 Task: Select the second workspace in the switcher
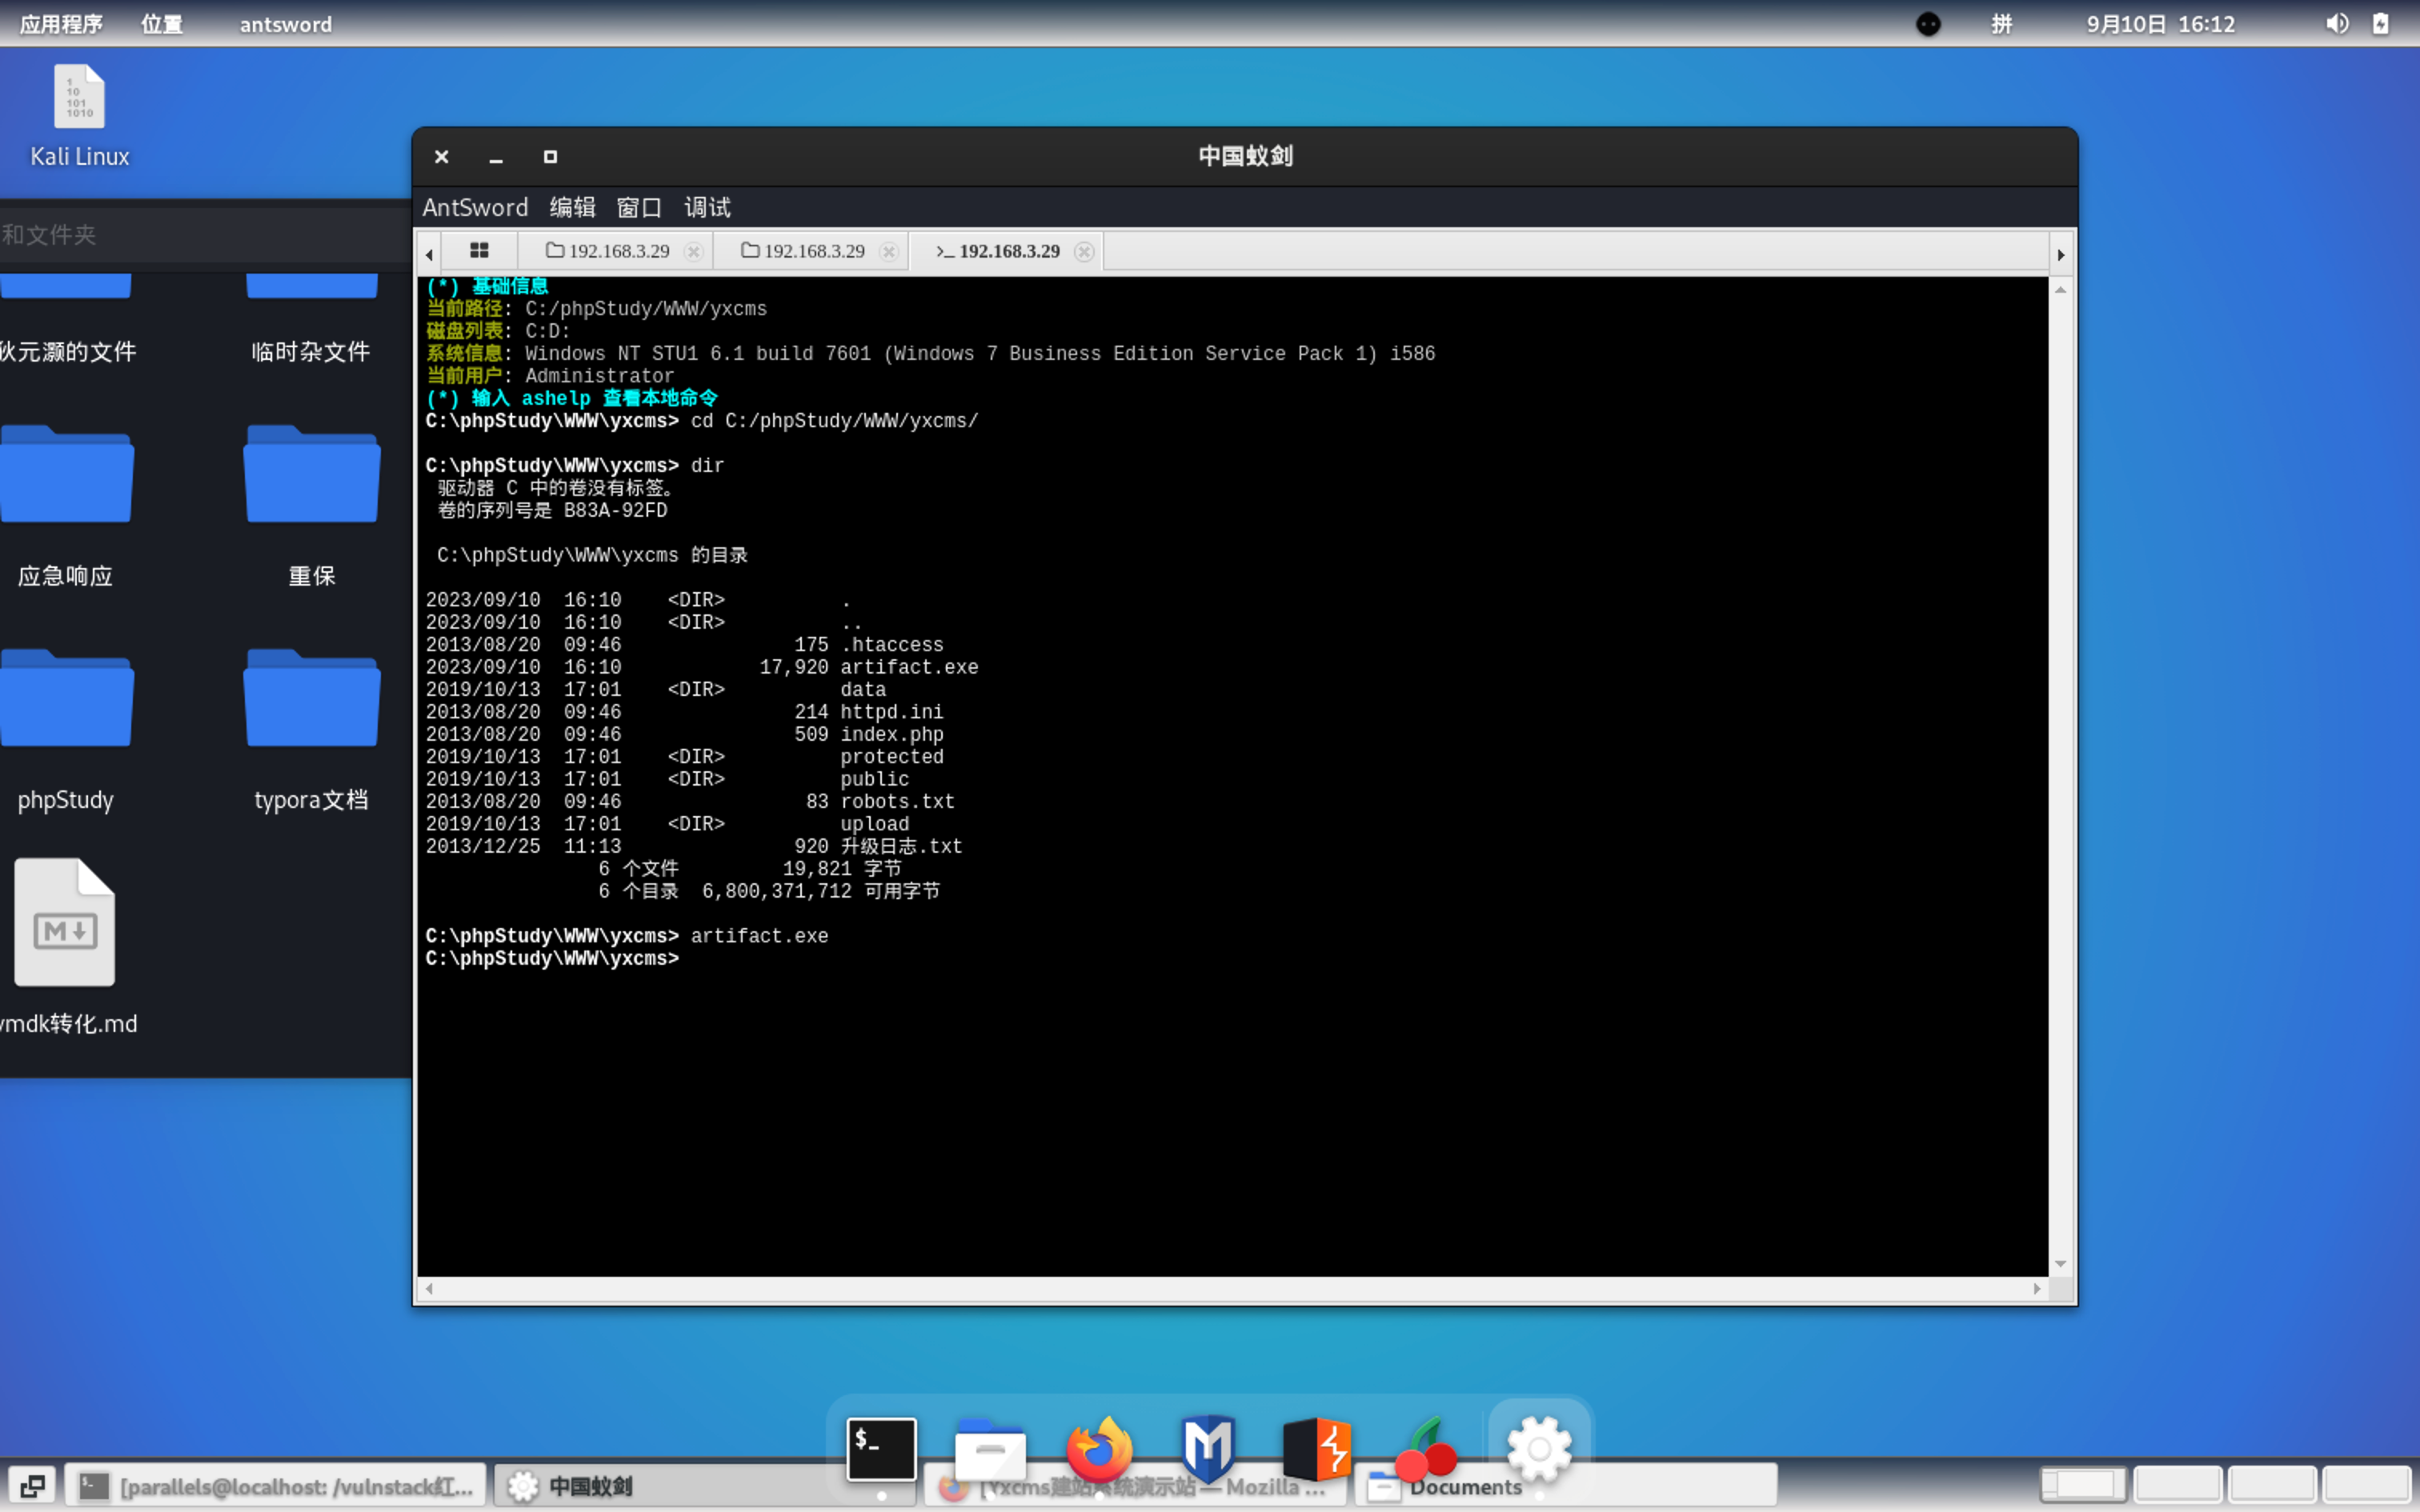2177,1484
